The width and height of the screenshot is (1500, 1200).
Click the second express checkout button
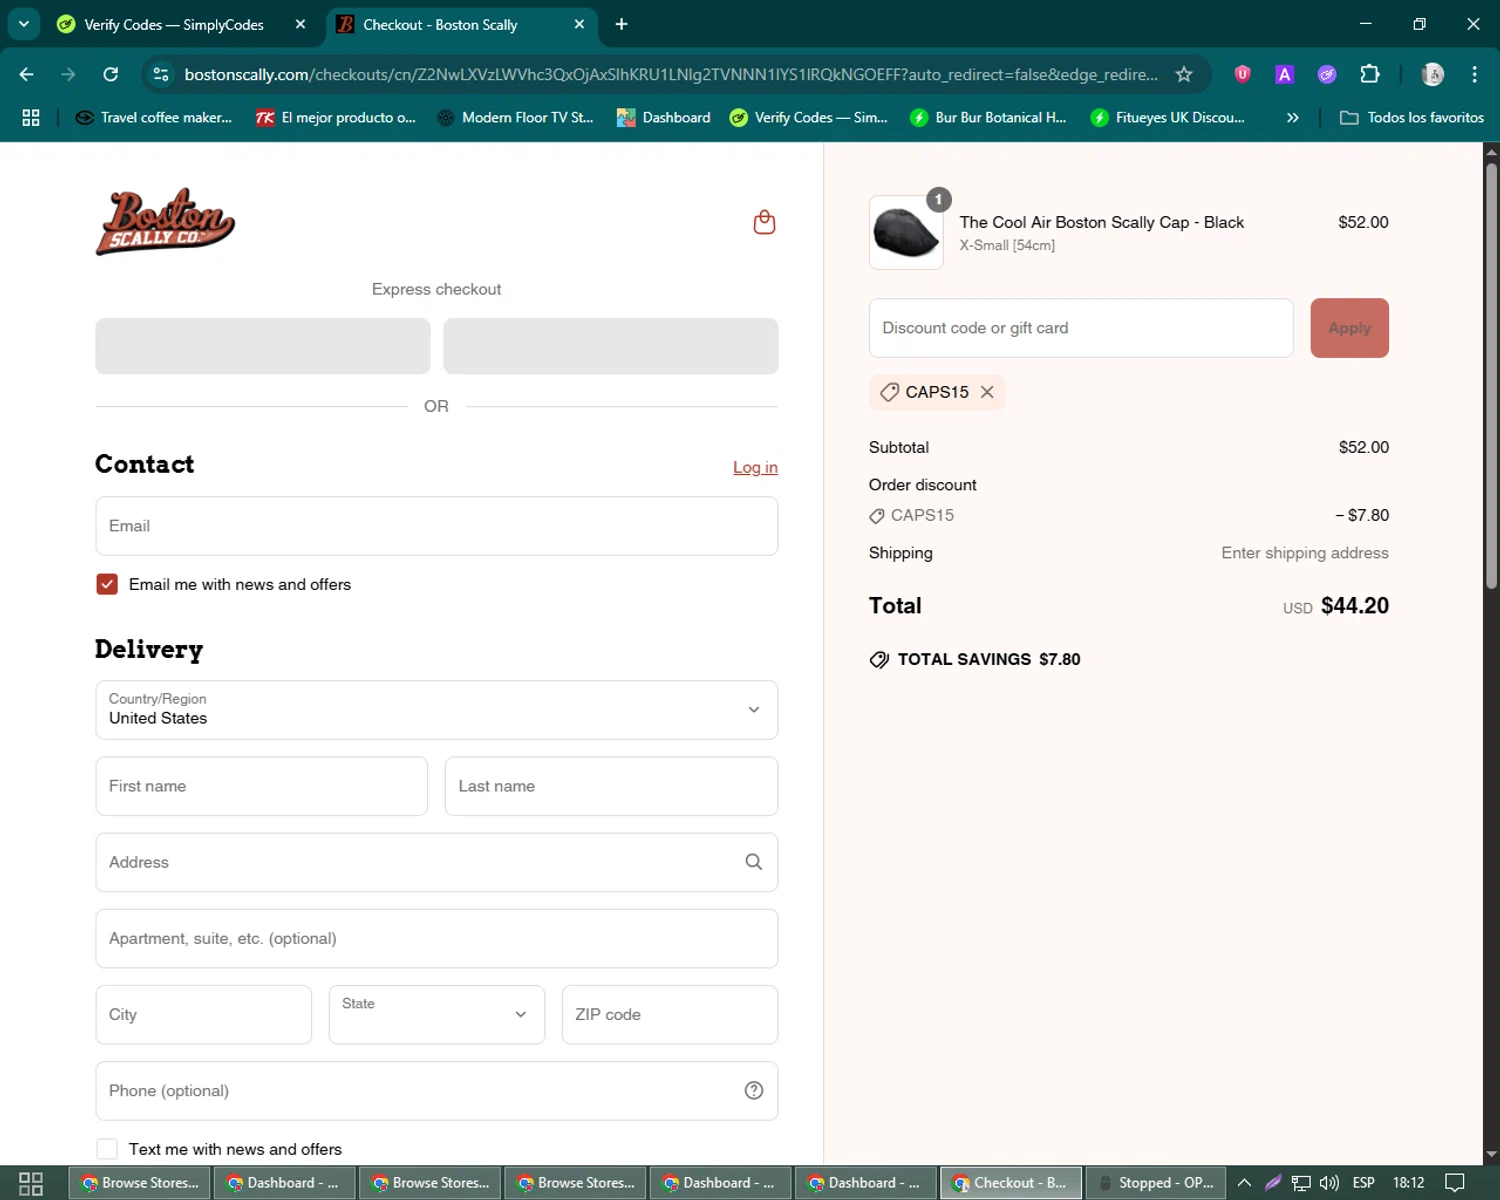click(611, 346)
